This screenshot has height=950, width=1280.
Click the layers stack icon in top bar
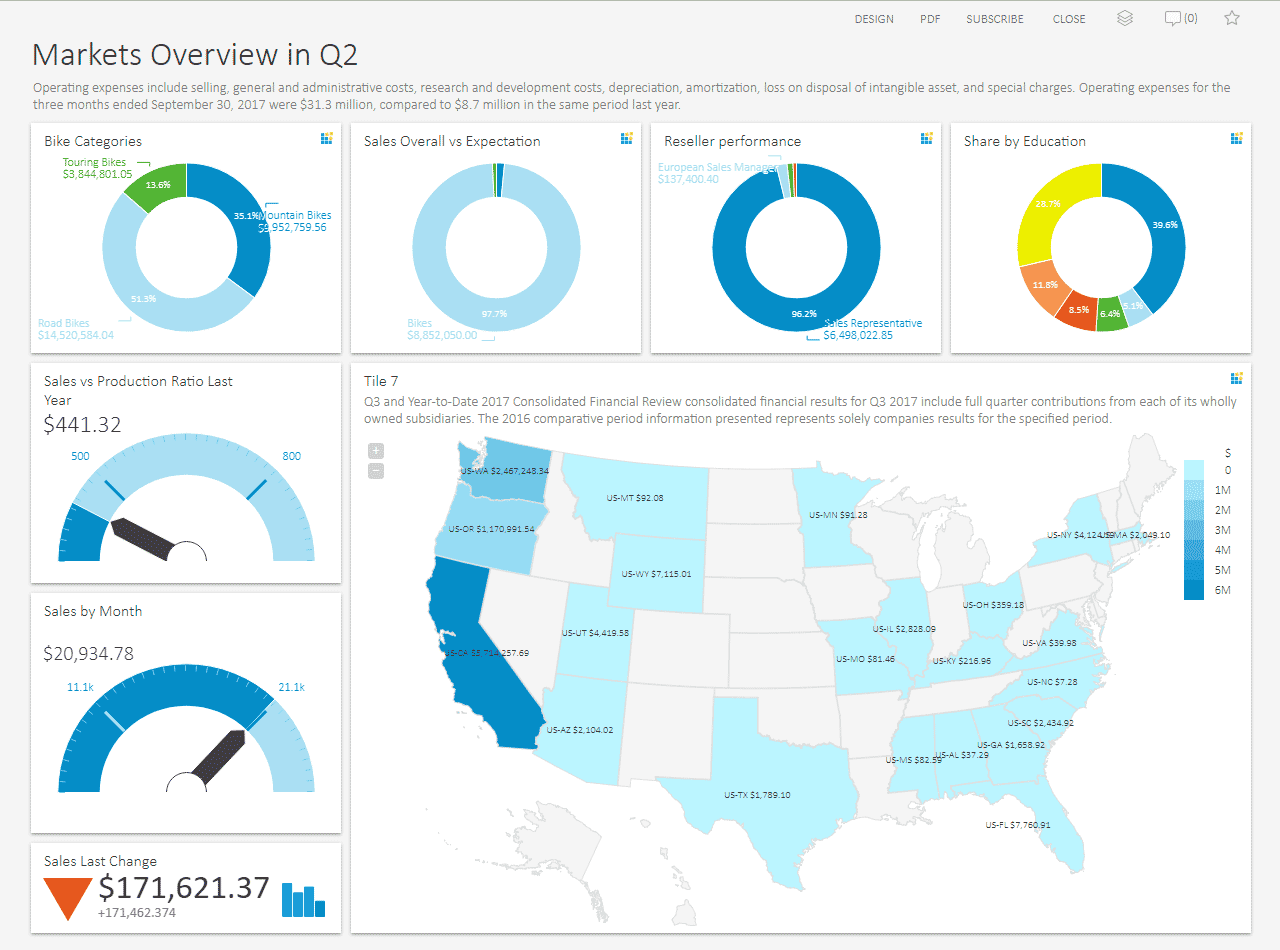point(1125,18)
